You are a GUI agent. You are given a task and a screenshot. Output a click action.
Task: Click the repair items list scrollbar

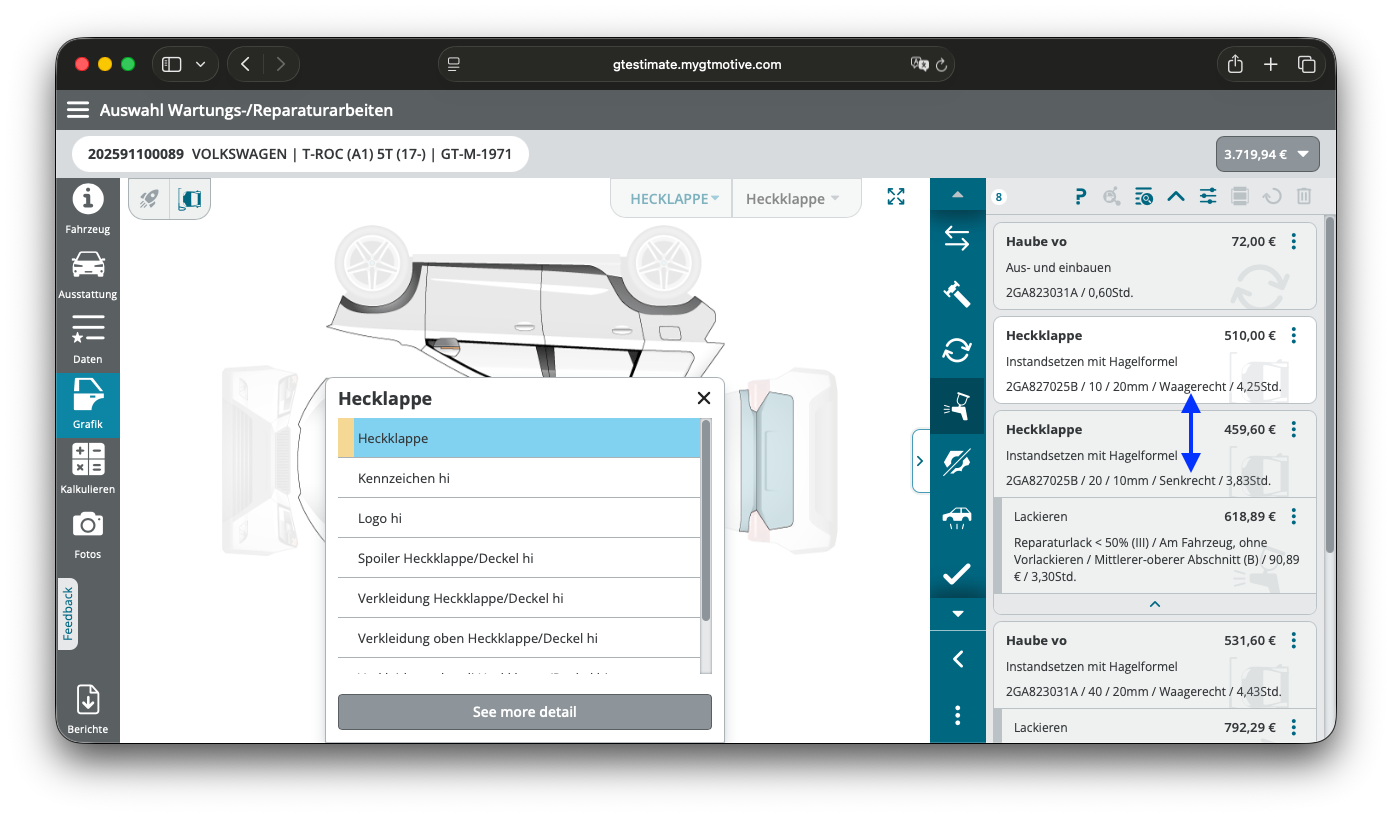(x=1329, y=385)
